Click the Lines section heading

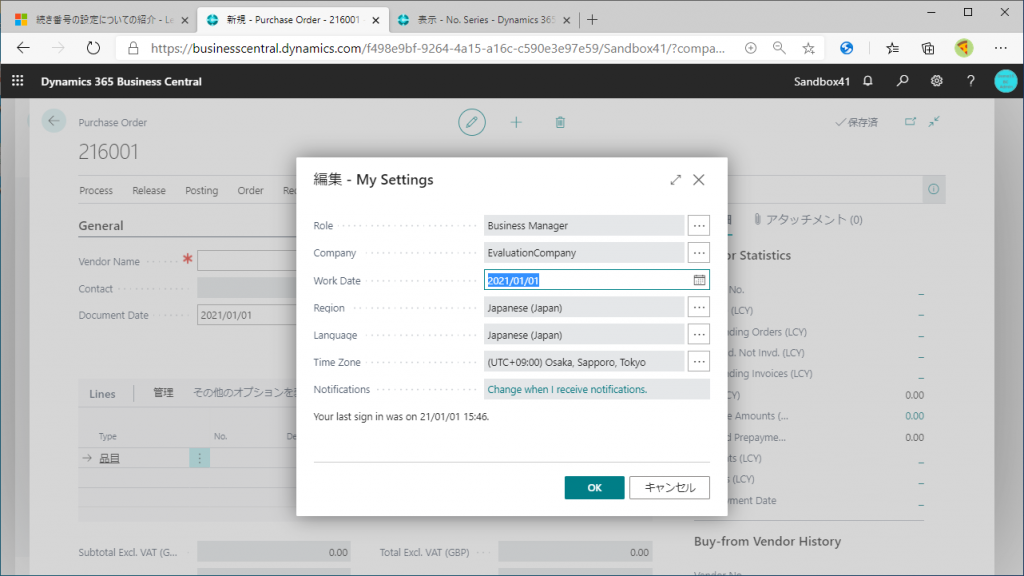pos(103,394)
